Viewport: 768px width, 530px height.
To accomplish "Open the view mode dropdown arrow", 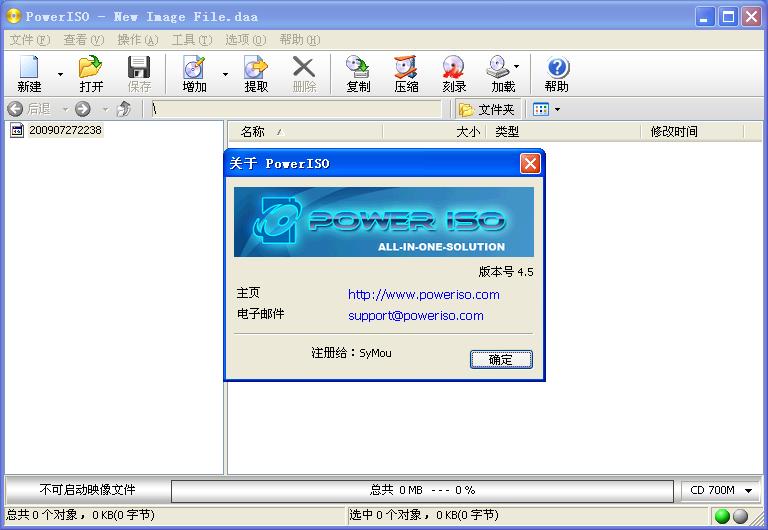I will (x=557, y=109).
